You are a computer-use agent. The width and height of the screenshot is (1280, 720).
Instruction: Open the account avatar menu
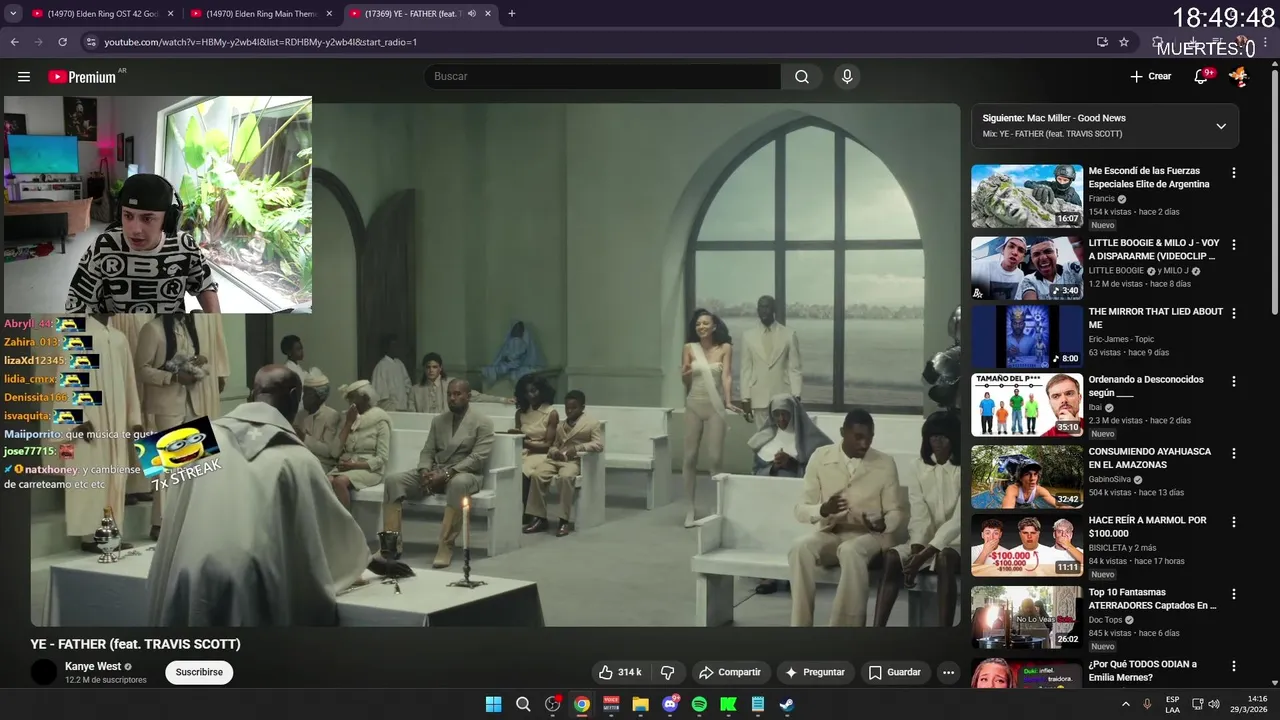(x=1238, y=77)
